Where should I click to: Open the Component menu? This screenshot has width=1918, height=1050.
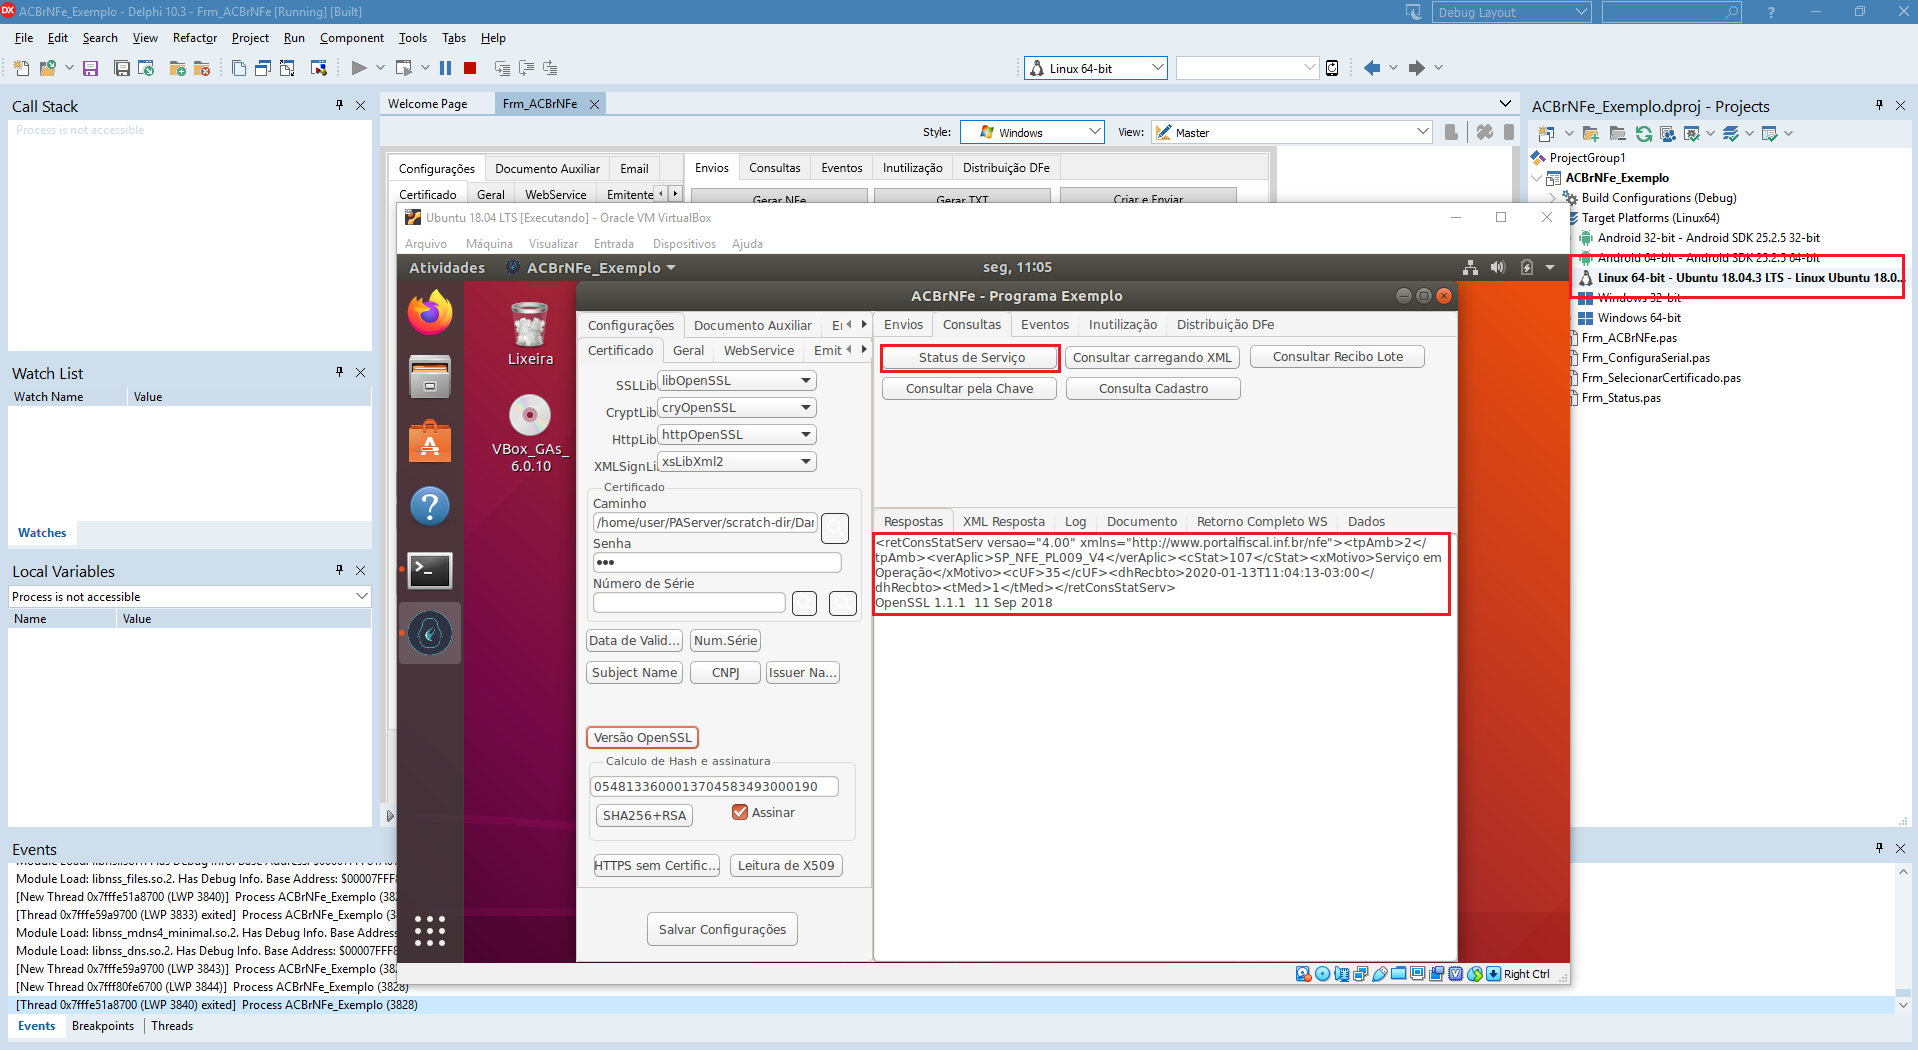351,38
